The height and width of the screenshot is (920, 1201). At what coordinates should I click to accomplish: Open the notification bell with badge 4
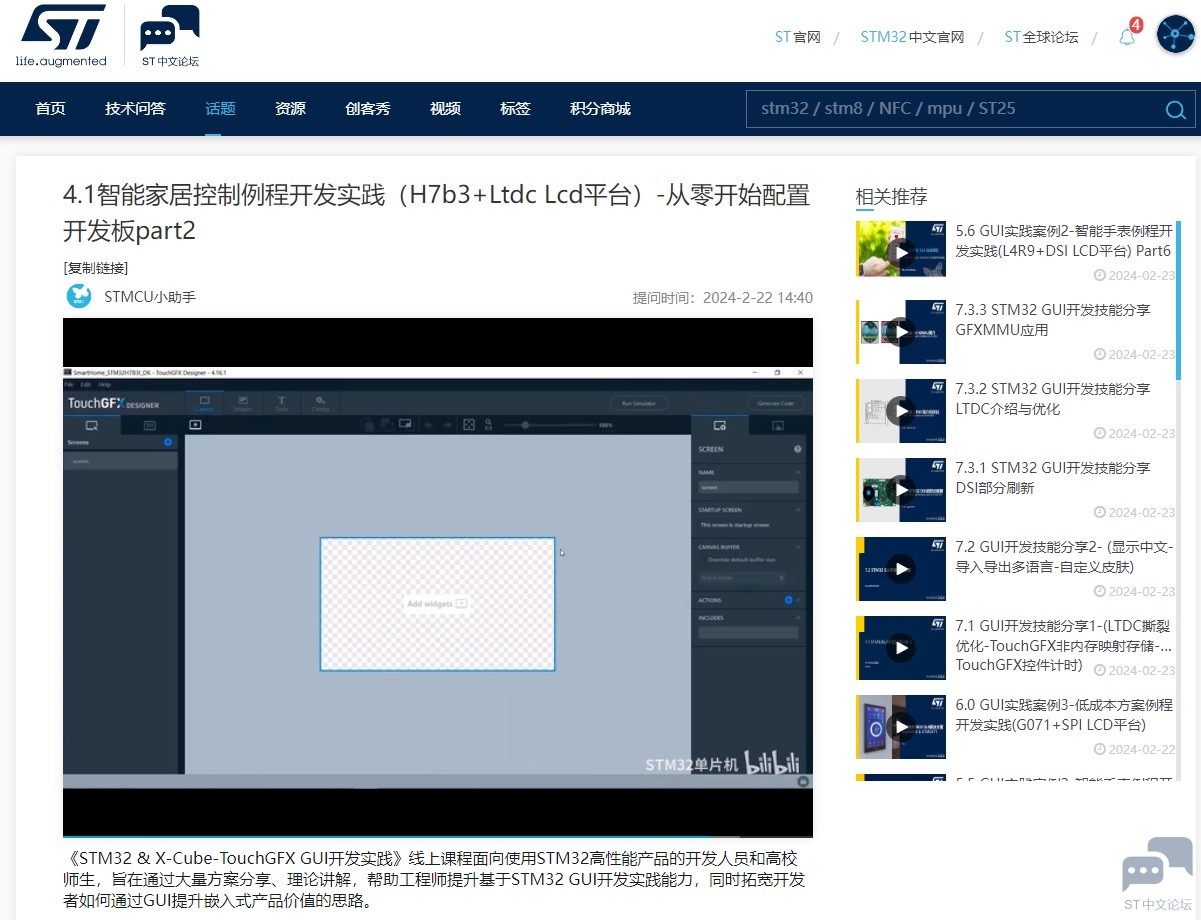tap(1128, 36)
